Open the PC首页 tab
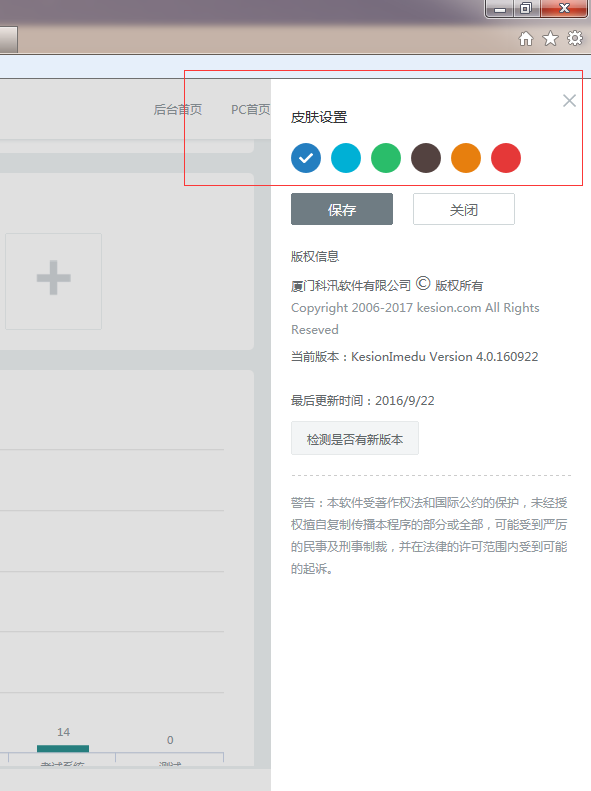591x791 pixels. tap(250, 109)
